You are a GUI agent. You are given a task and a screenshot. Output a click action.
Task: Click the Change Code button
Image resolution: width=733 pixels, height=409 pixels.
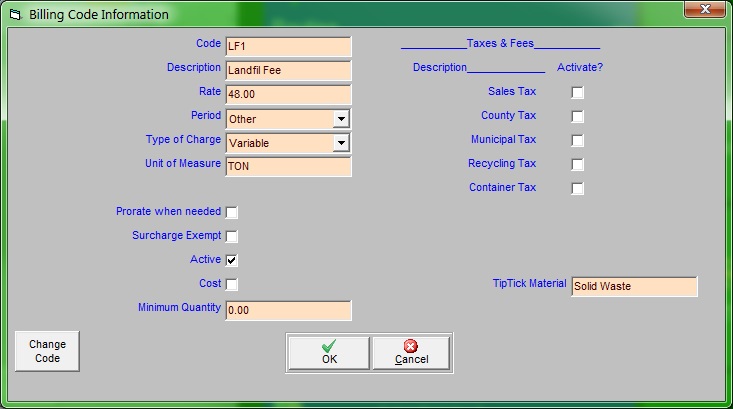[47, 351]
